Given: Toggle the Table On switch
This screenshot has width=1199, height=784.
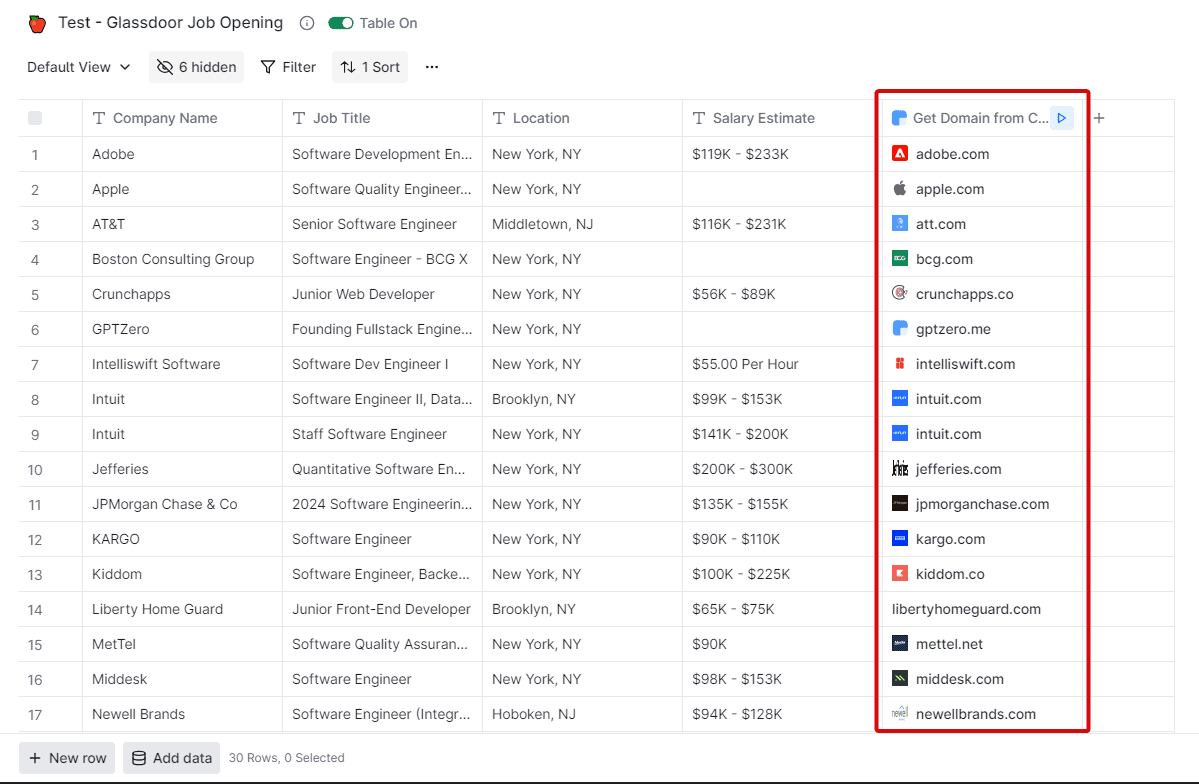Looking at the screenshot, I should tap(341, 23).
